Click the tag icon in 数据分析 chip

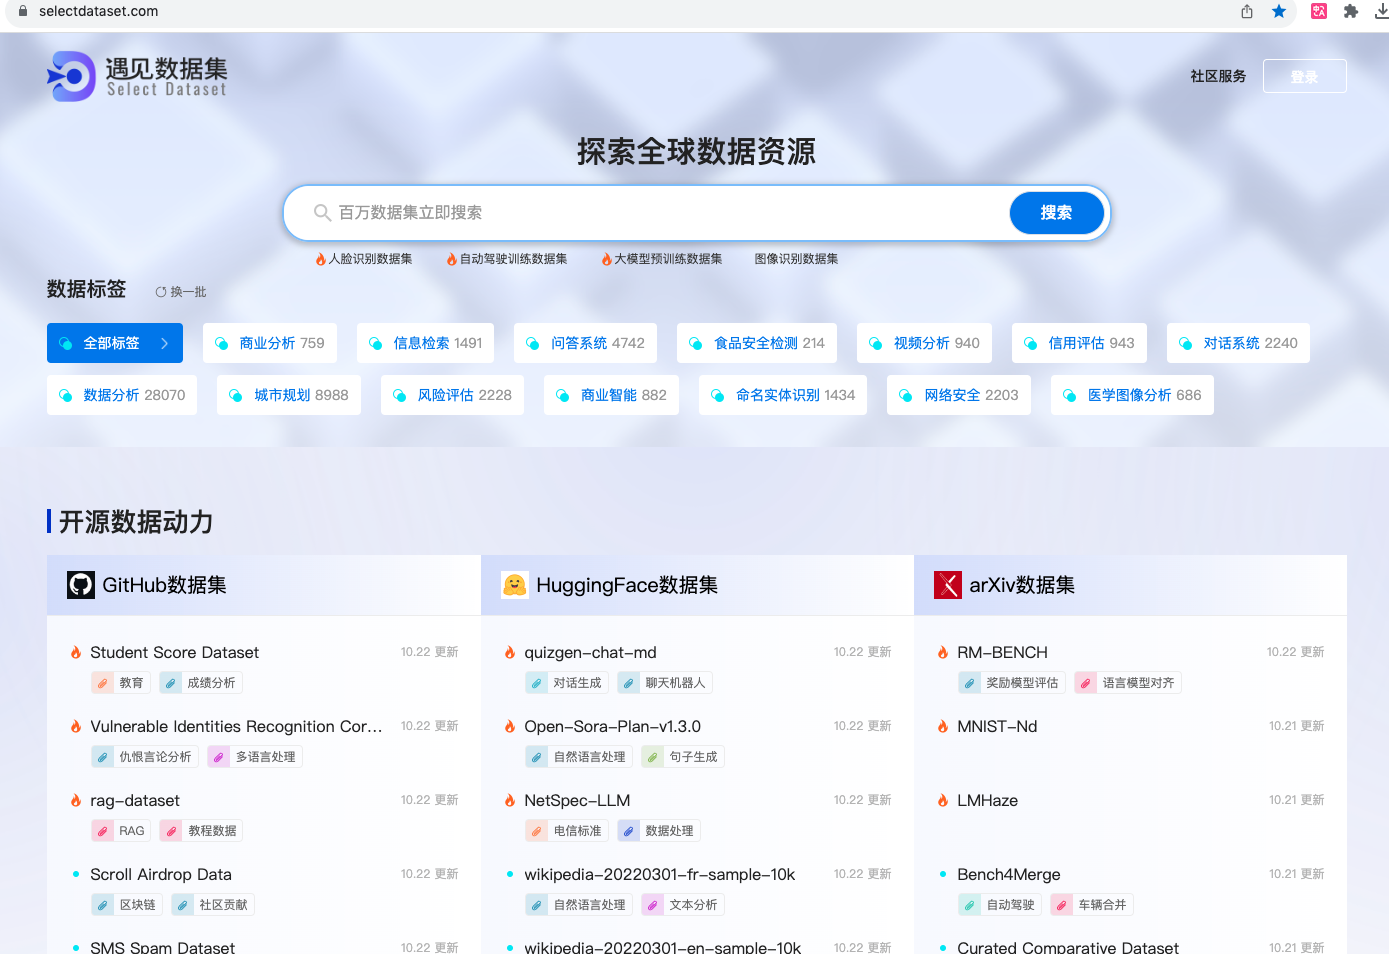click(x=66, y=395)
